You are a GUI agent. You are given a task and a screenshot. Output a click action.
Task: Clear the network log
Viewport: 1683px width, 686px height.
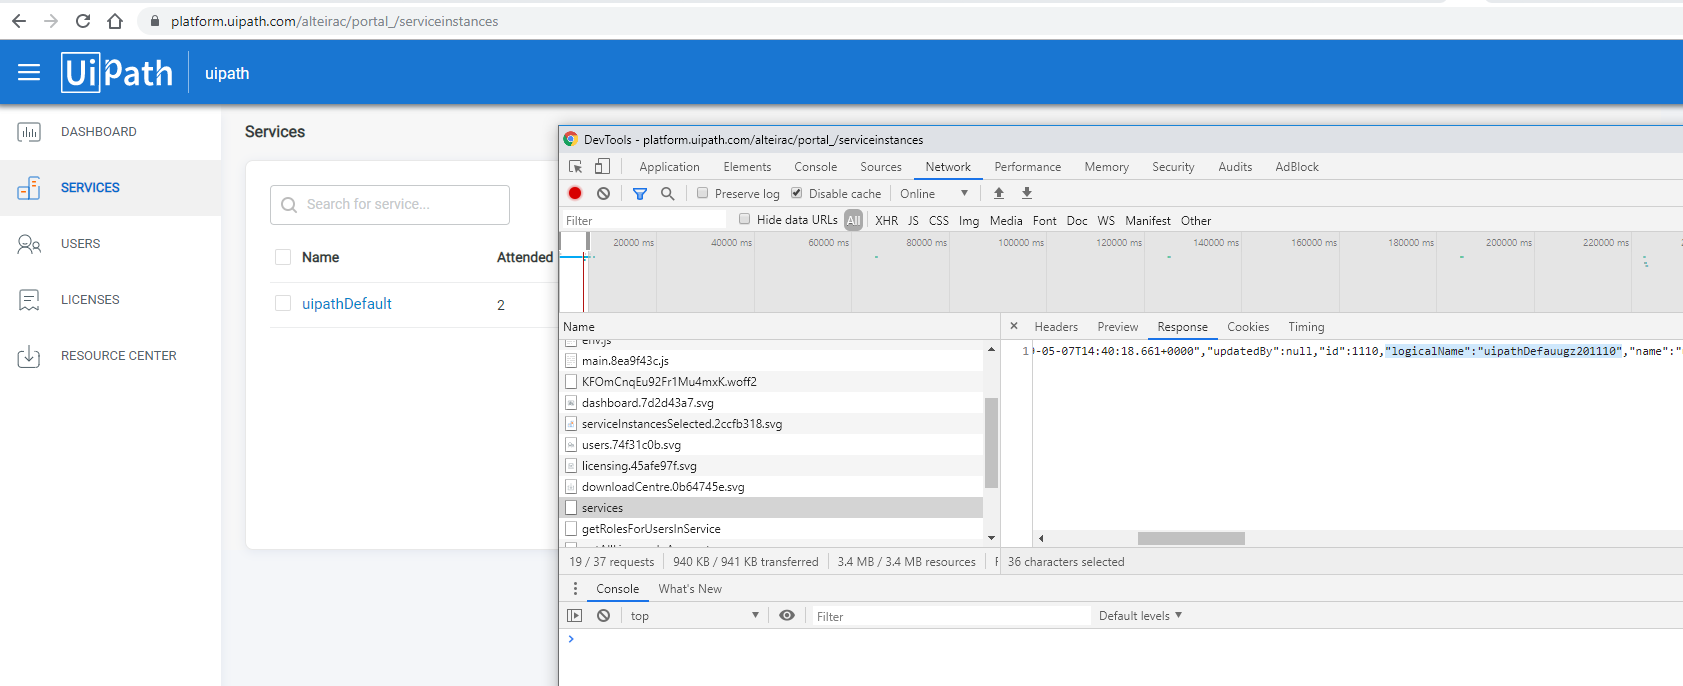[603, 194]
